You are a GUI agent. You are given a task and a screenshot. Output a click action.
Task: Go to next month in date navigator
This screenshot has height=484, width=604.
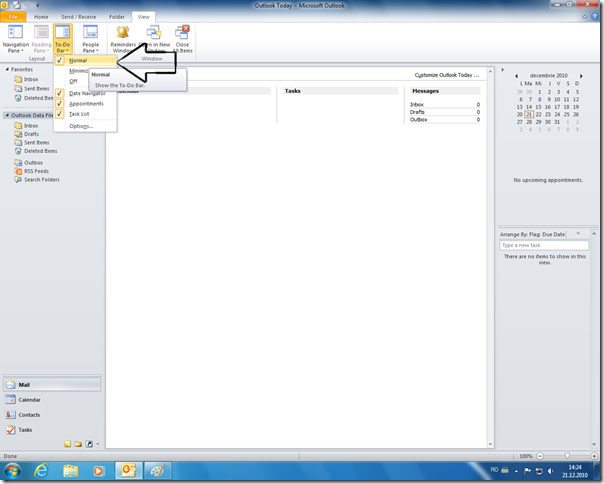pos(581,76)
